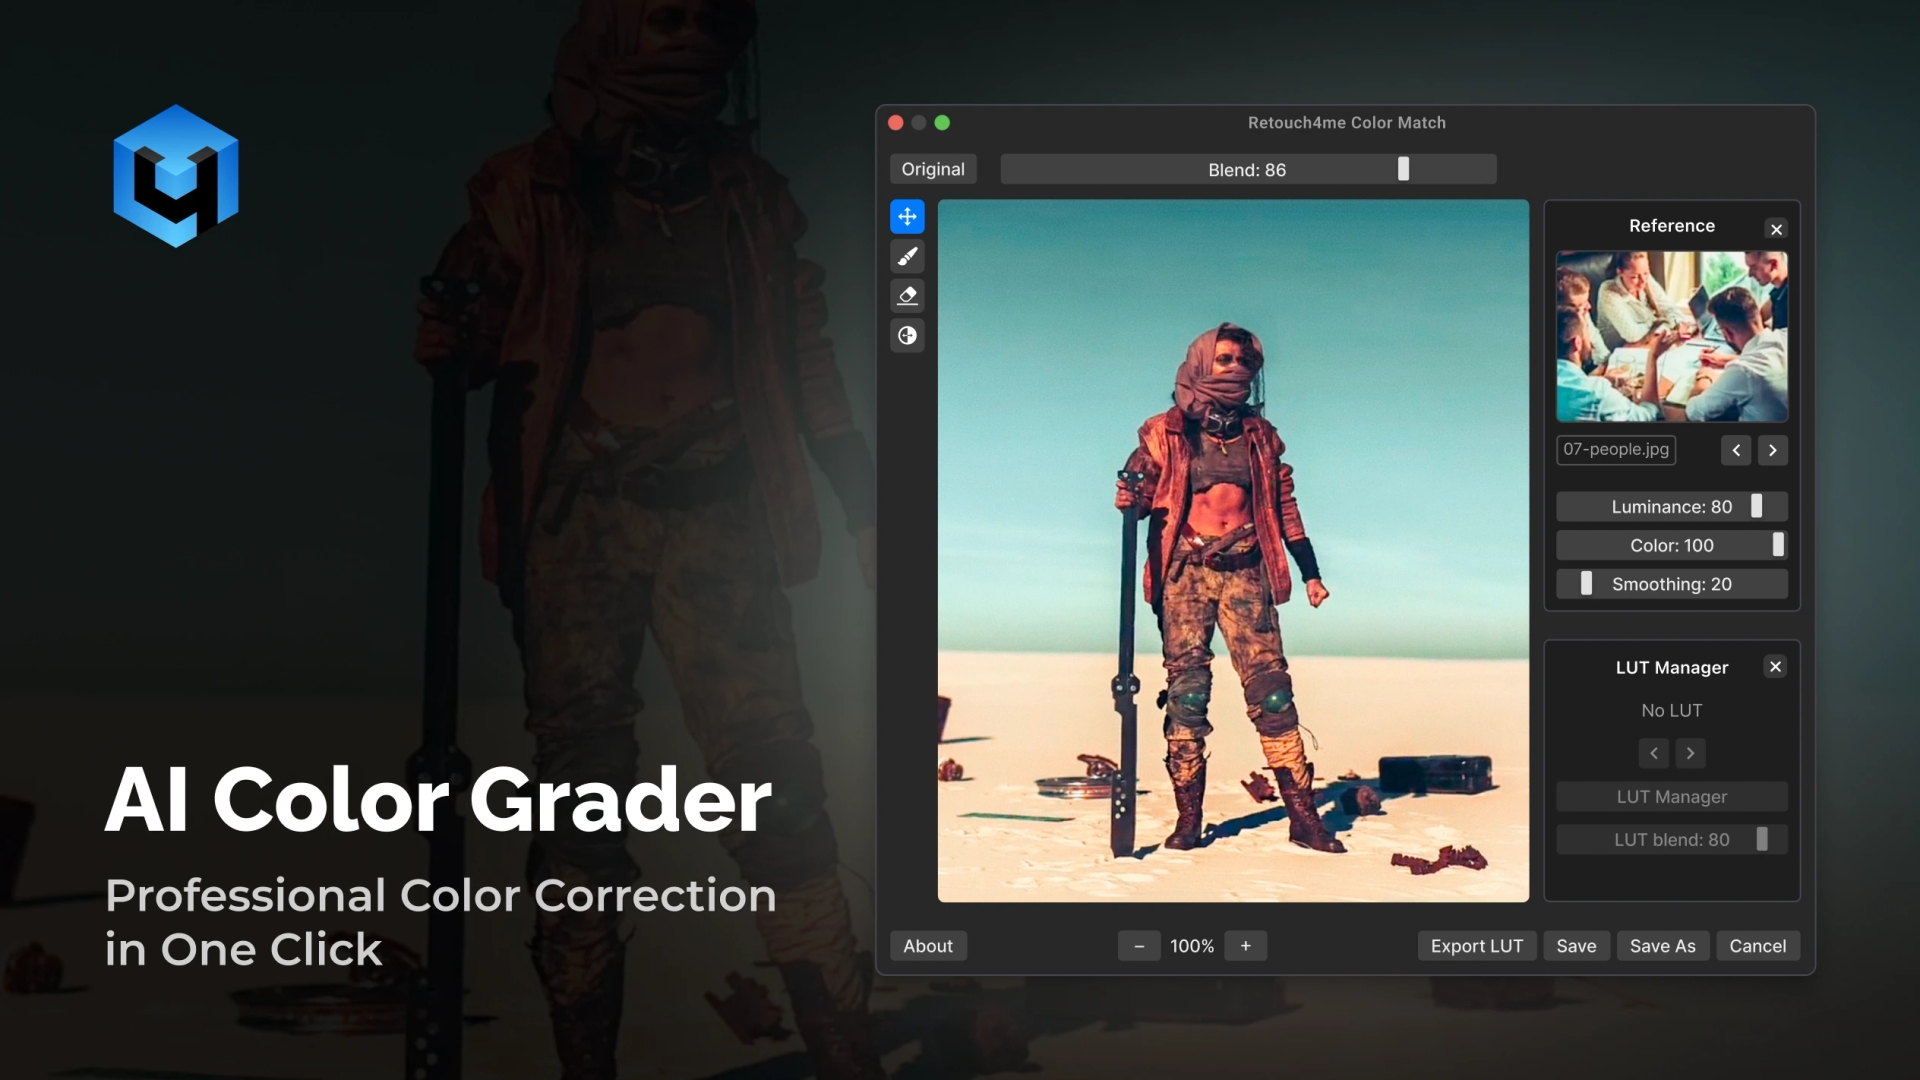1920x1080 pixels.
Task: Close the LUT Manager panel
Action: coord(1775,666)
